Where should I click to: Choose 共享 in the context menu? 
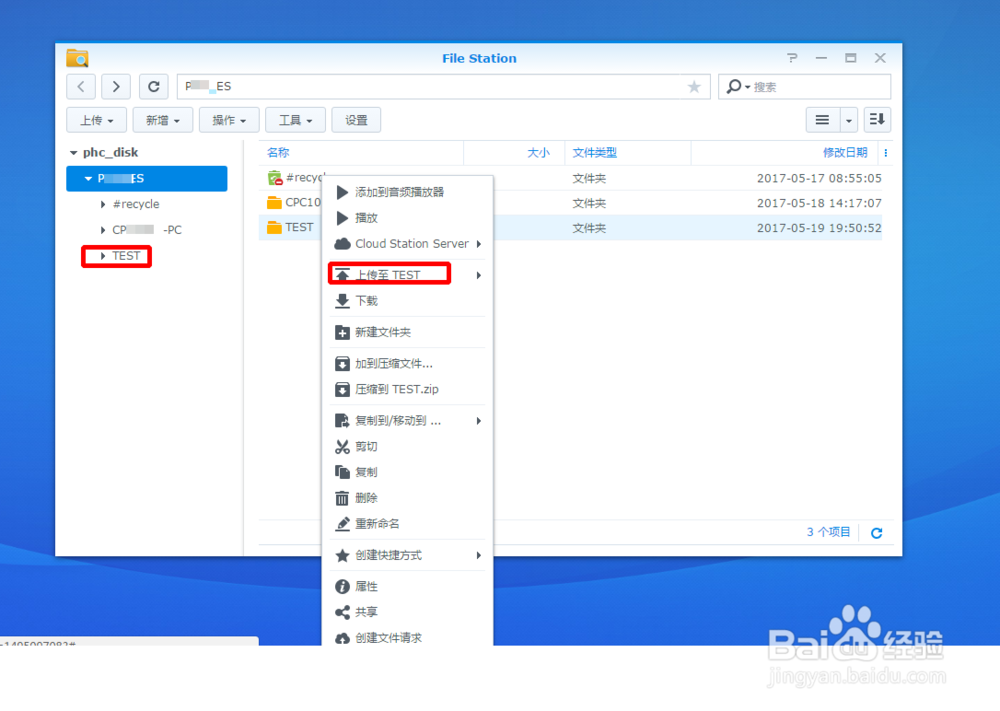[x=407, y=612]
